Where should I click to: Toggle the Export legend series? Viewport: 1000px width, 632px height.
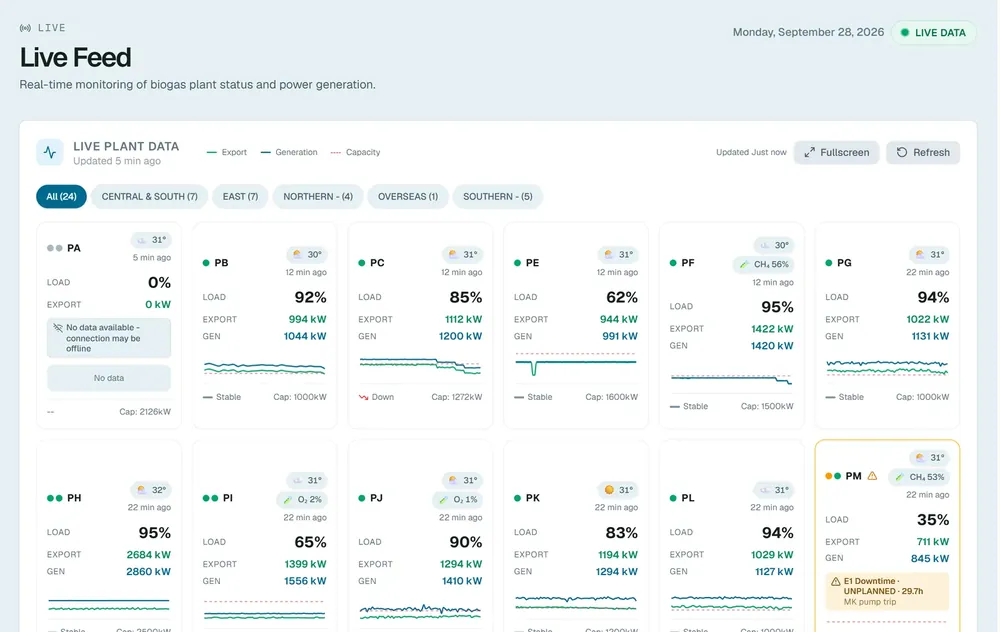(227, 152)
